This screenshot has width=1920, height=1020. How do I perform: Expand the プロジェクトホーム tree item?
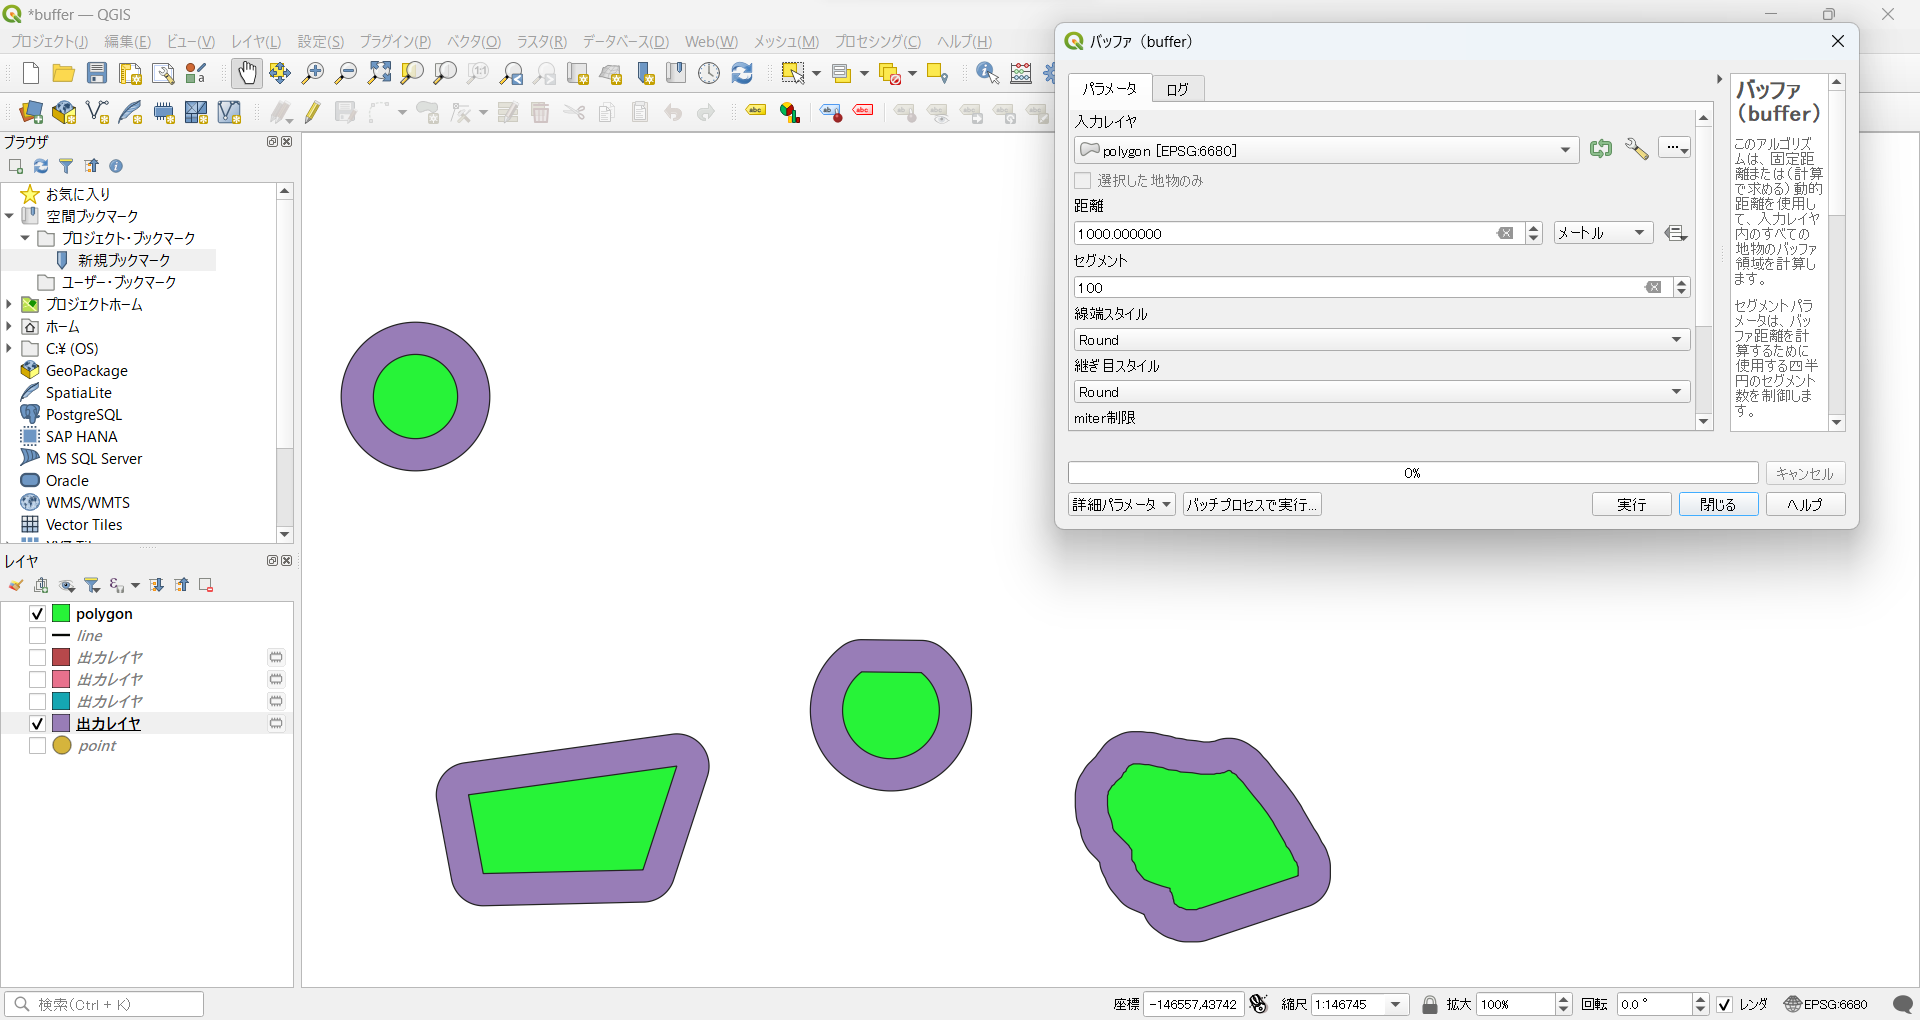pos(9,304)
